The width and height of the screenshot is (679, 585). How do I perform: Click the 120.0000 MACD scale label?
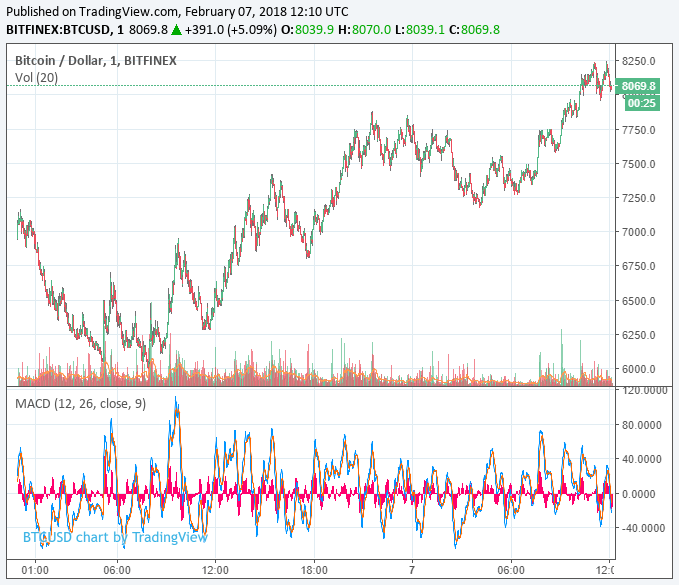[642, 391]
